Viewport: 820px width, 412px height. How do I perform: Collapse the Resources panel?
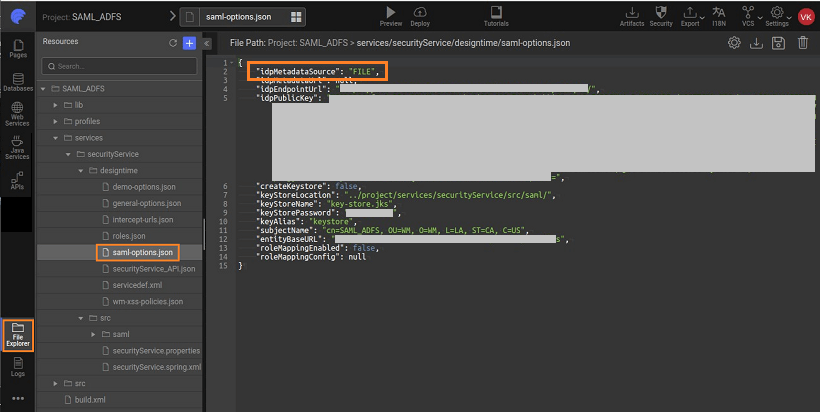(x=206, y=43)
